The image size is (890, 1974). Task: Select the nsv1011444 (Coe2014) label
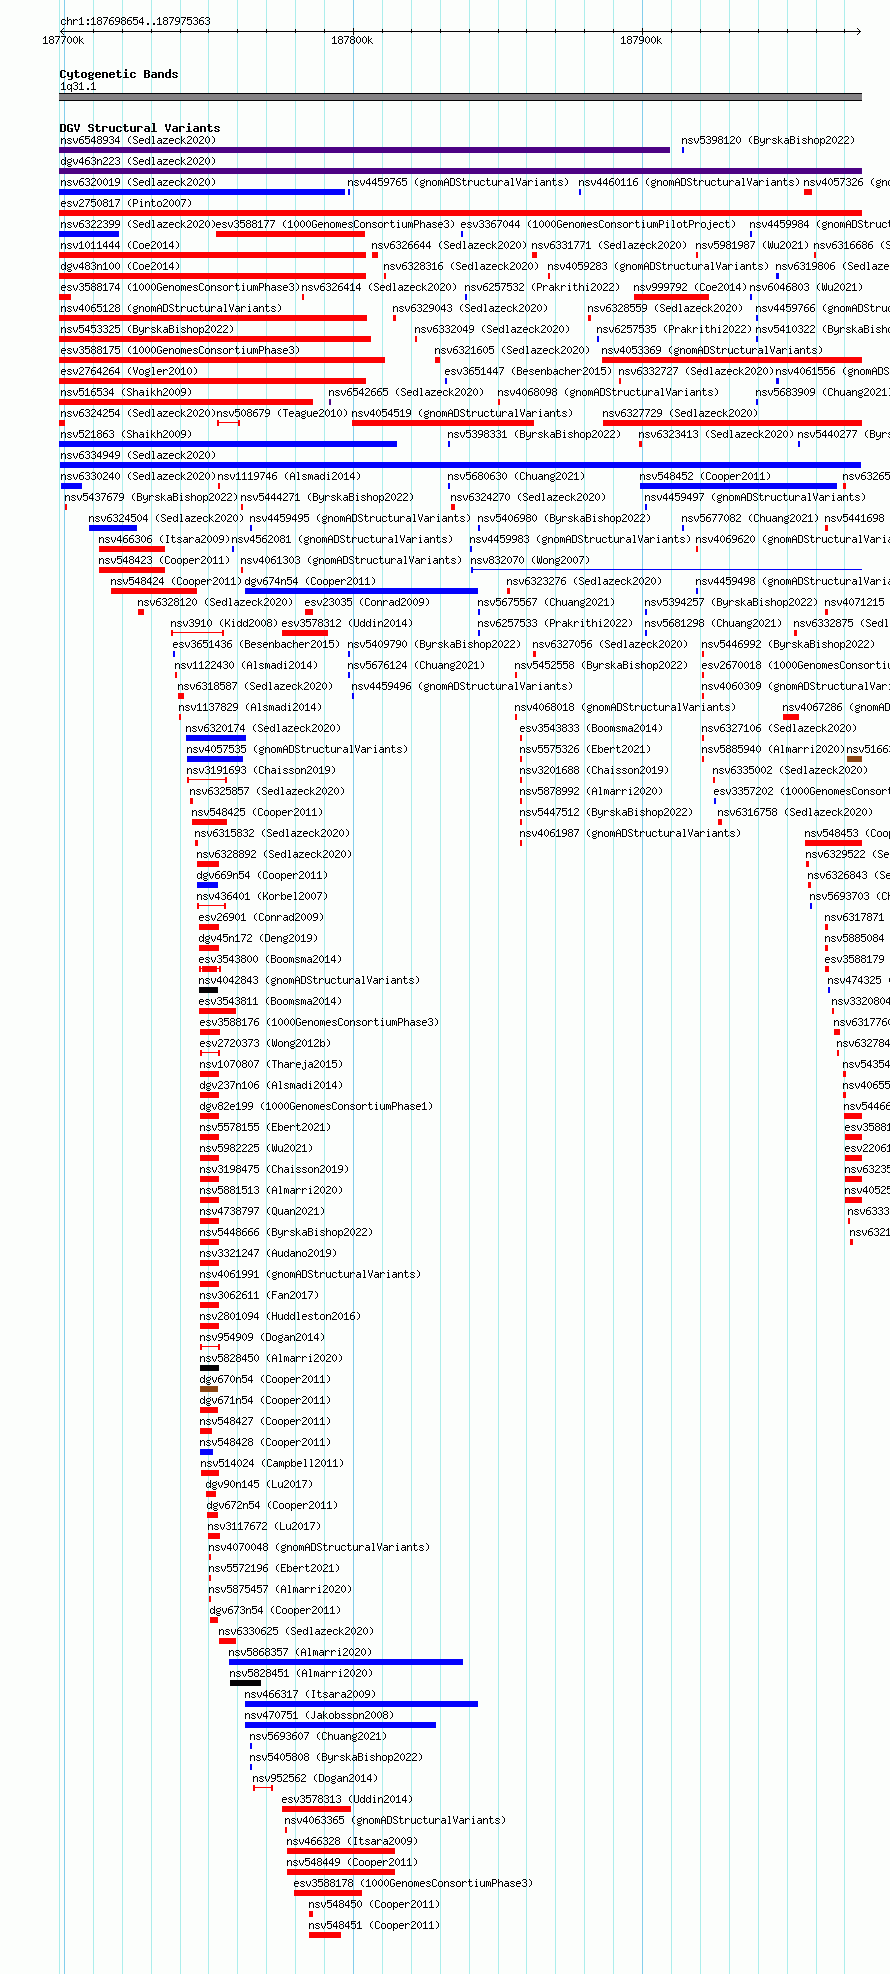click(x=119, y=246)
